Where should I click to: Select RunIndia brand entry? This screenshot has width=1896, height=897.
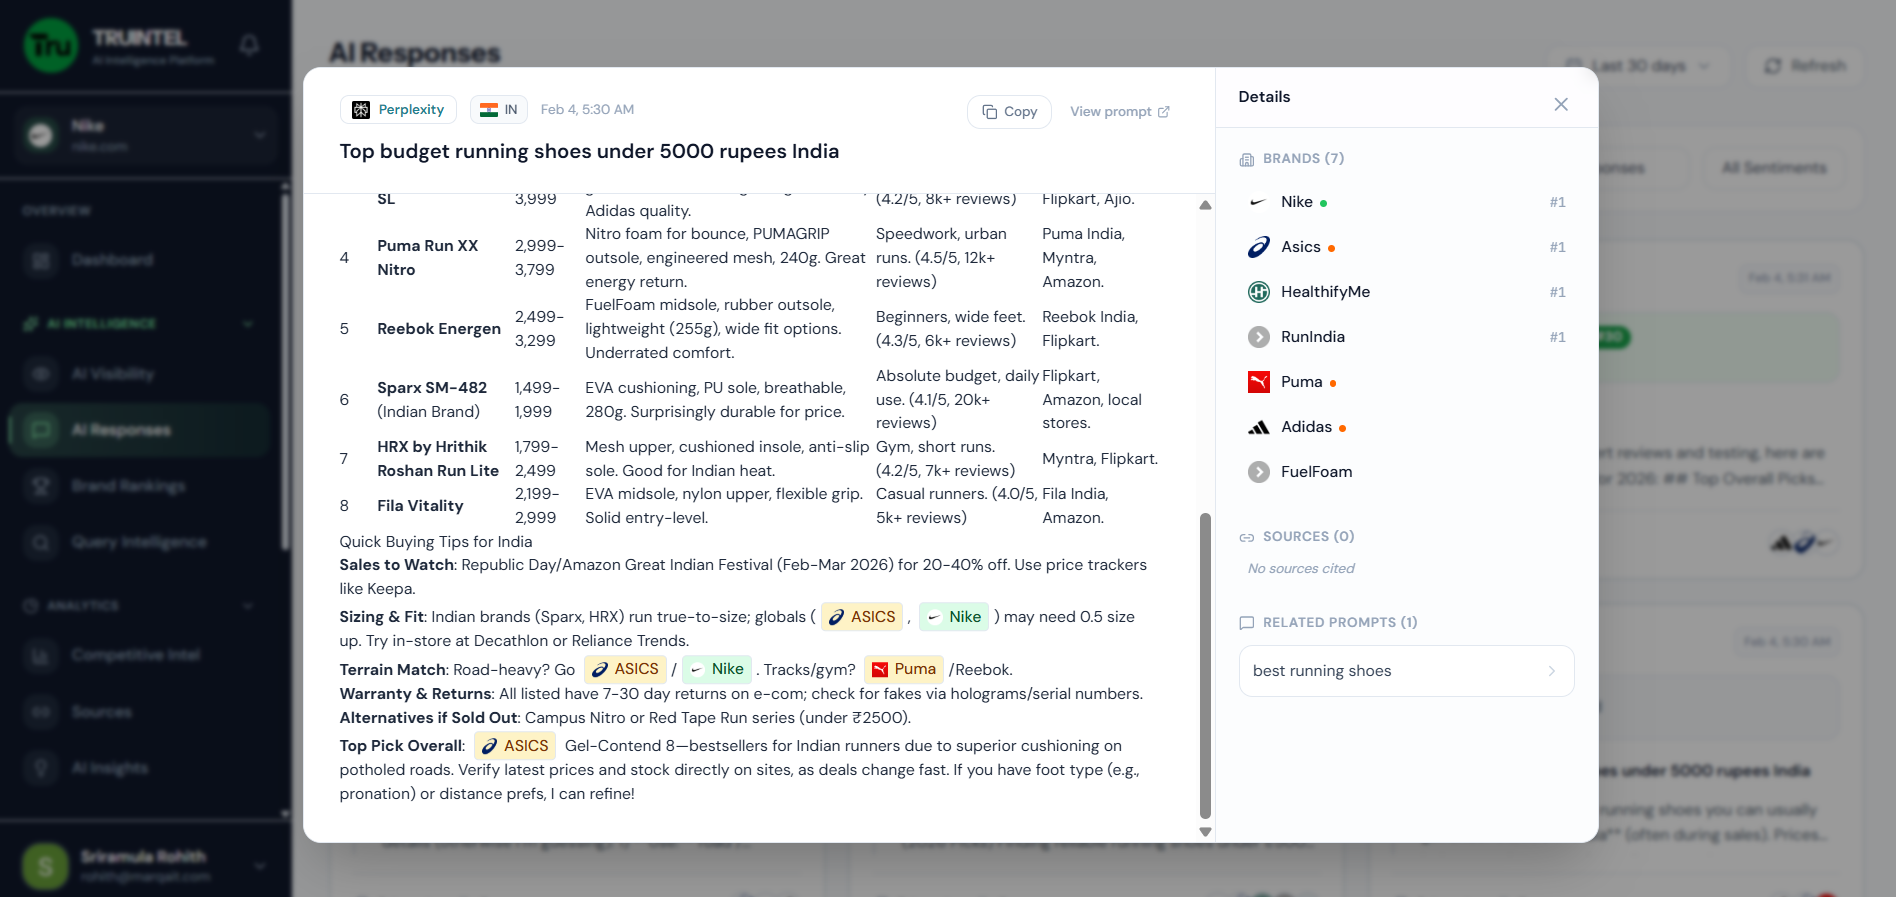click(x=1312, y=337)
